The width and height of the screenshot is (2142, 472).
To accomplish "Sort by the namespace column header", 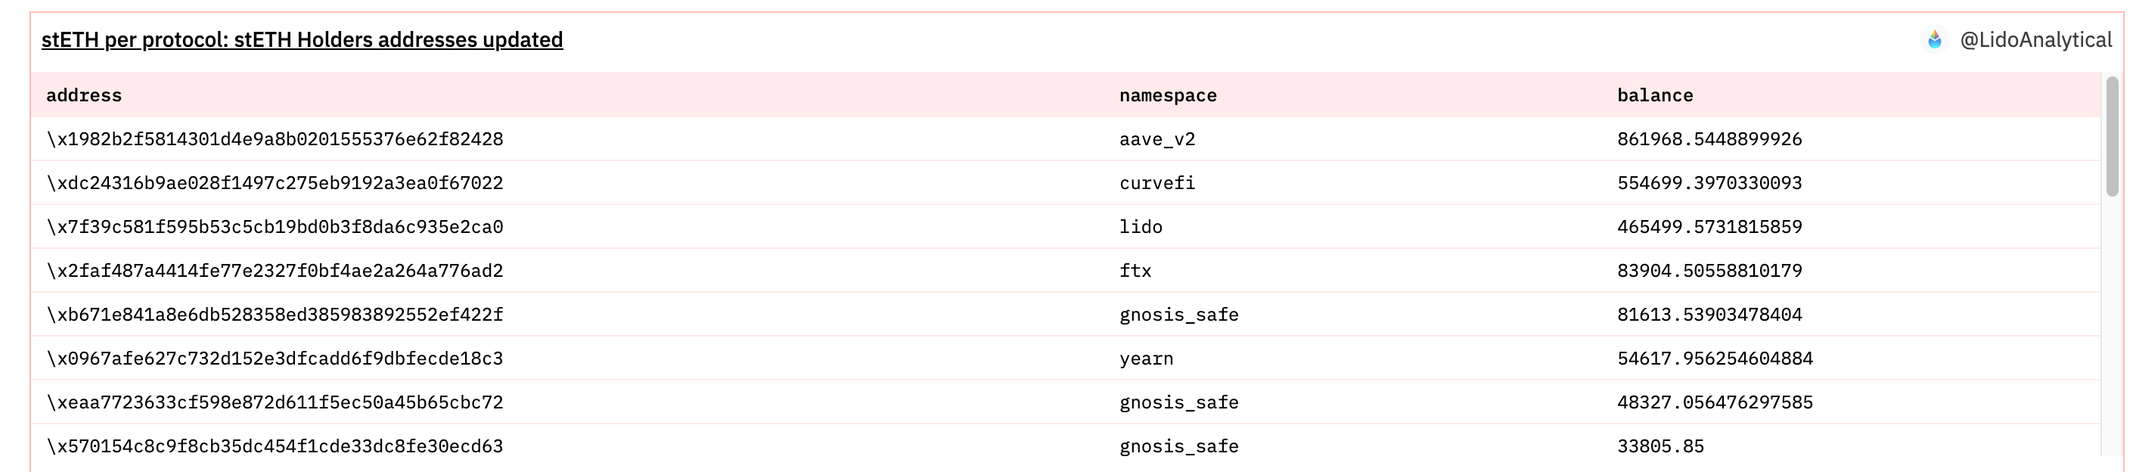I will (1168, 95).
